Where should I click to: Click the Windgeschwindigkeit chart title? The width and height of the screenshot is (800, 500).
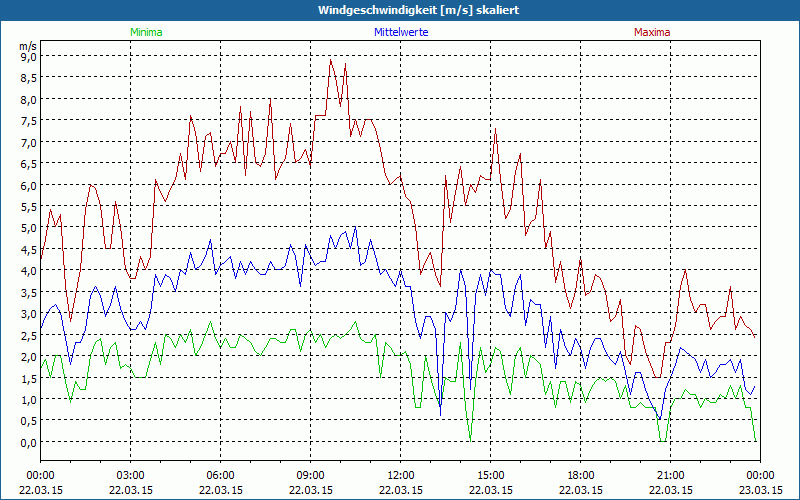(x=418, y=10)
